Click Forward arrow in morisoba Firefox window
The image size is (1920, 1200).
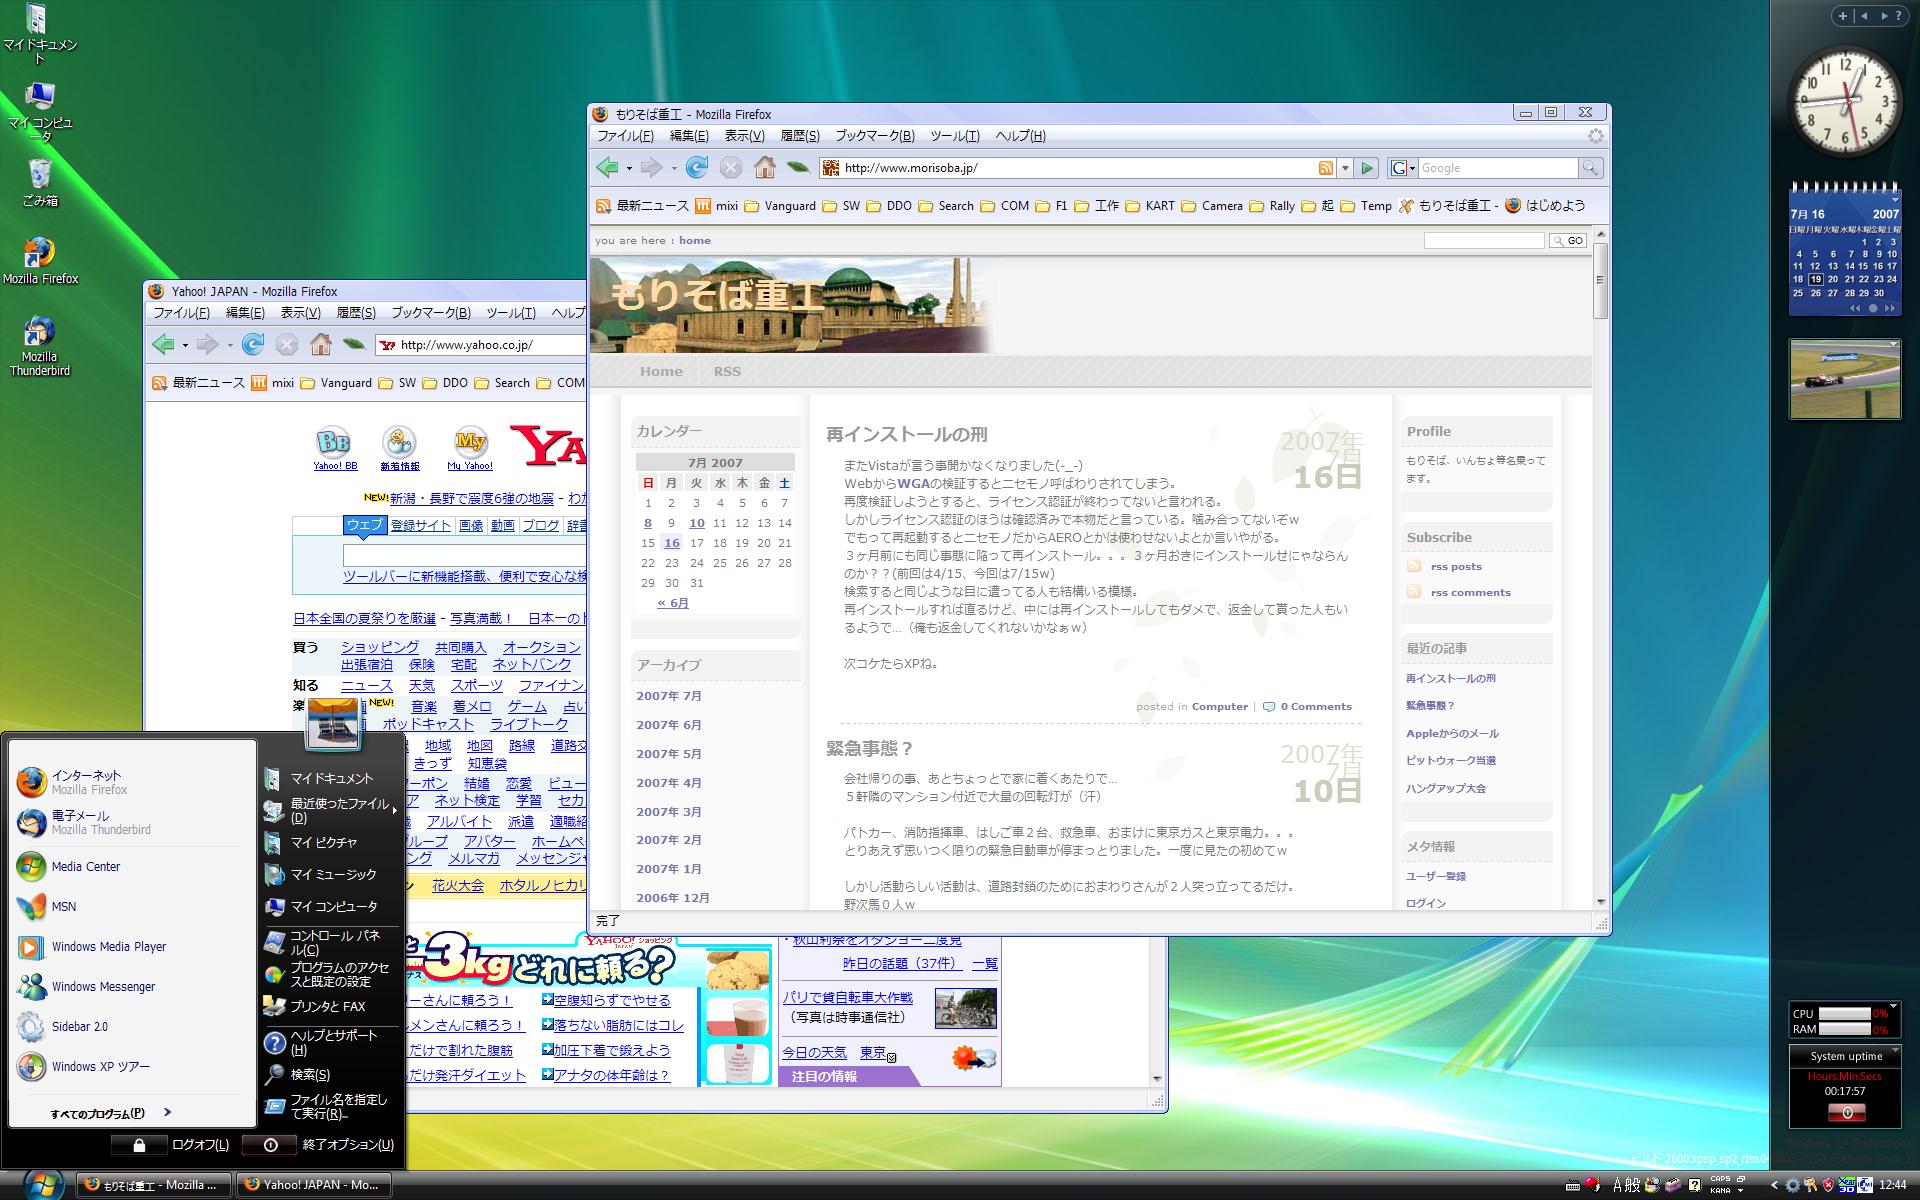(651, 168)
